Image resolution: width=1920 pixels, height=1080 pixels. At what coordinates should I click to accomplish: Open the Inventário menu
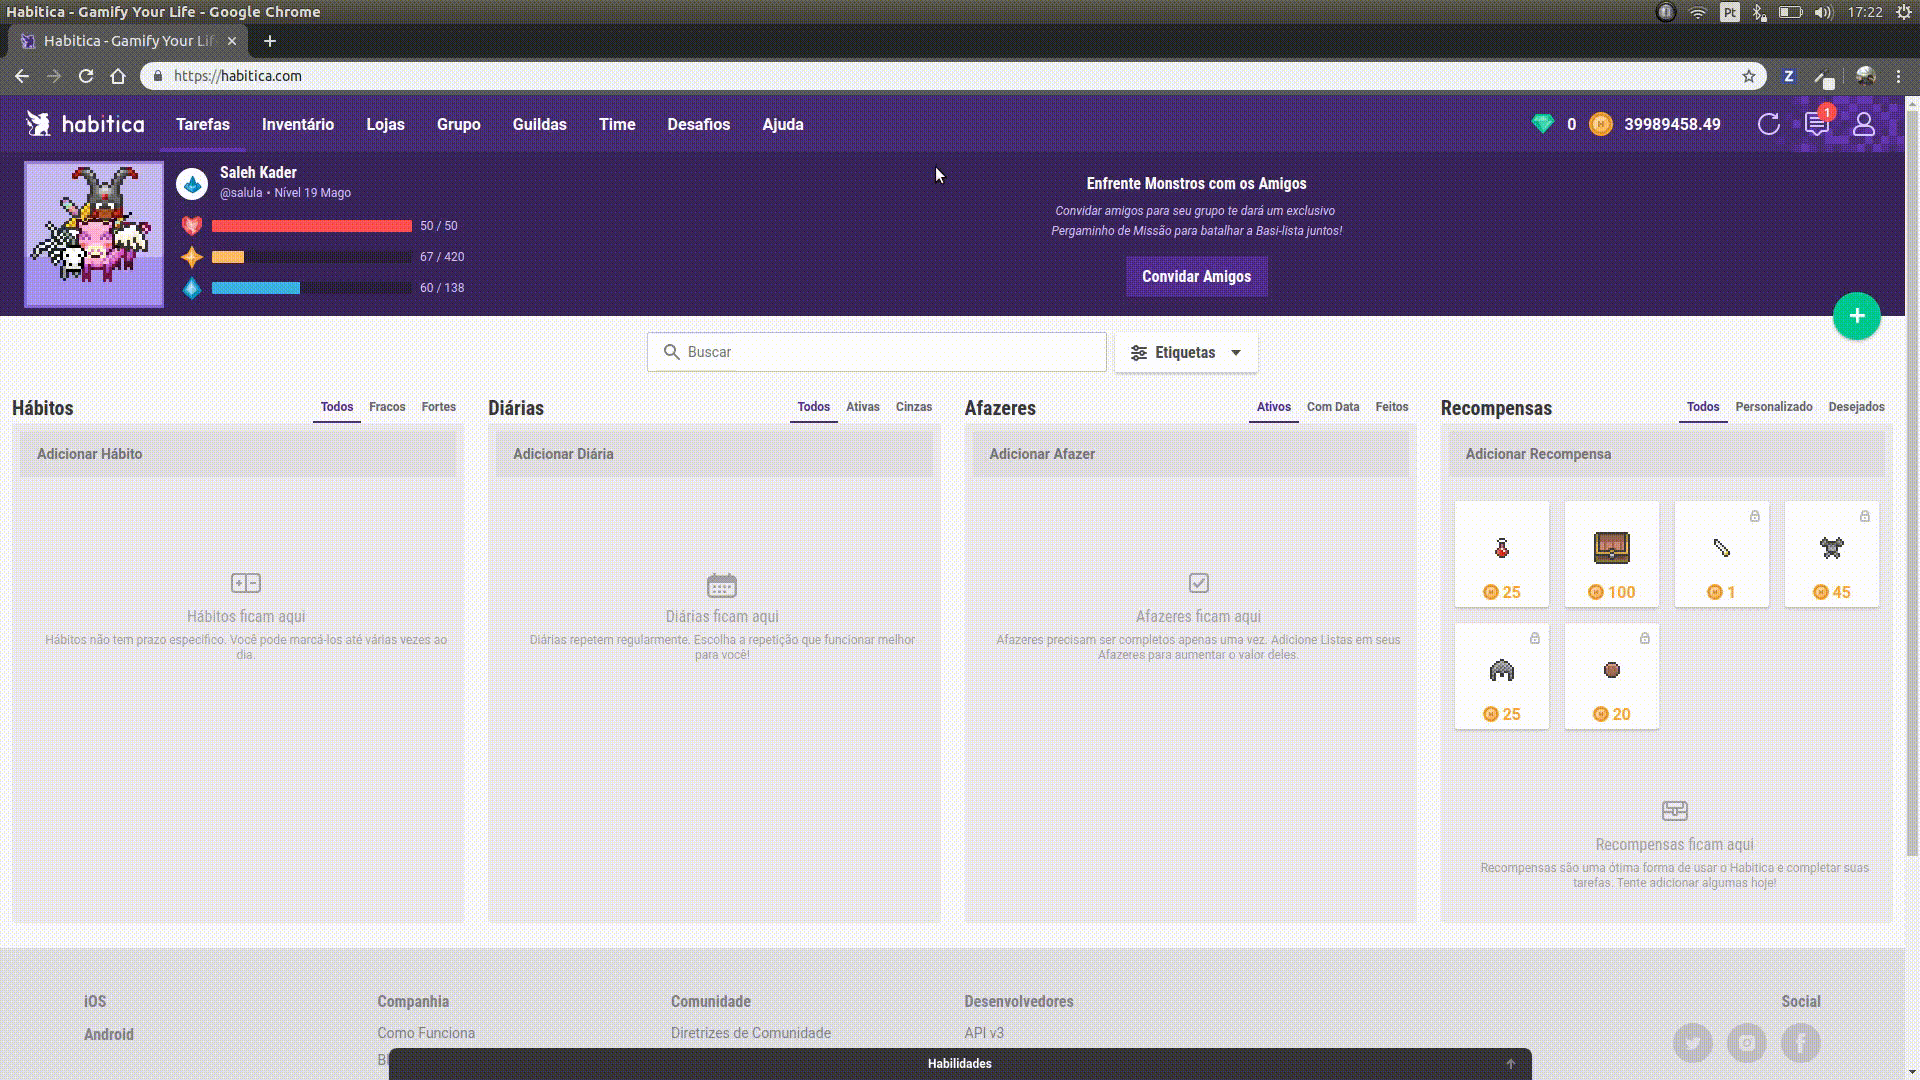click(297, 124)
